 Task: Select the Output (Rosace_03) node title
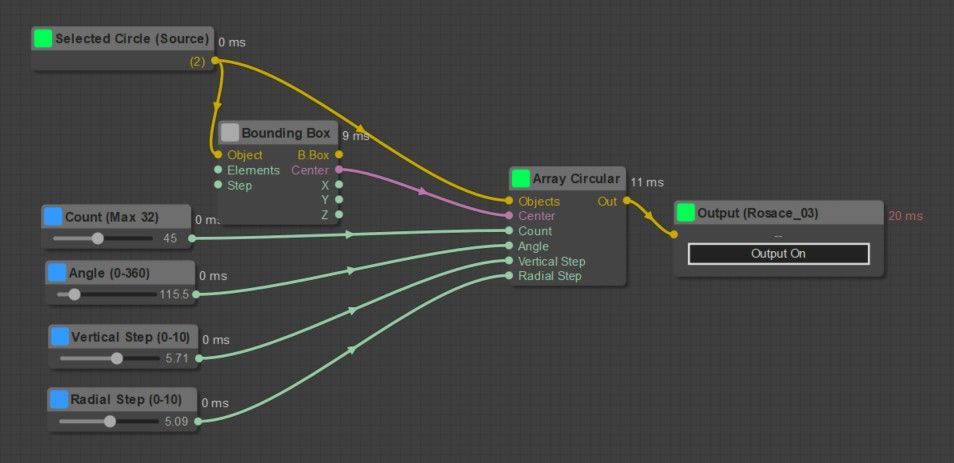[x=757, y=214]
